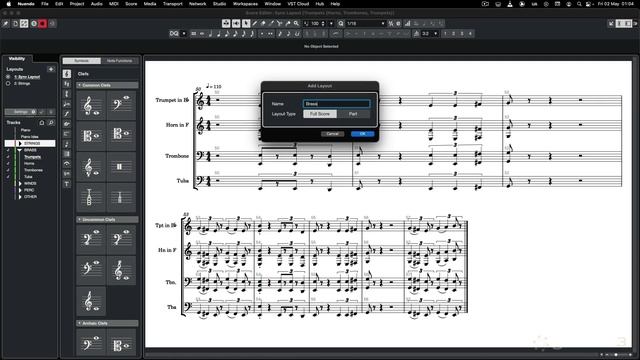Expand the STRINGS track folder

20,144
